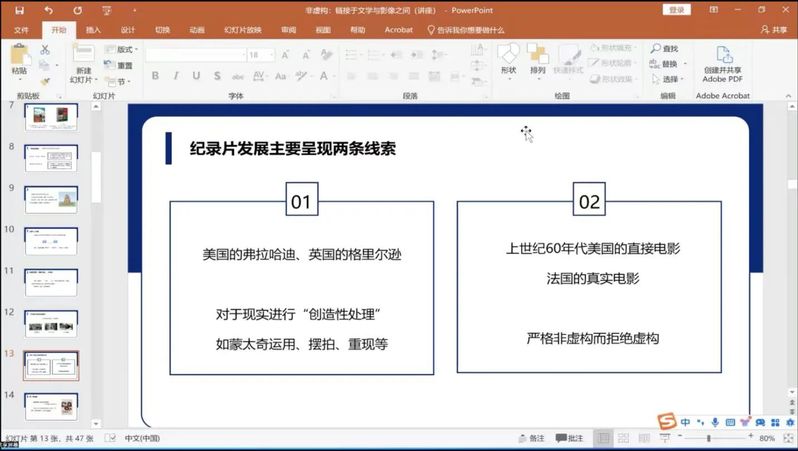This screenshot has width=798, height=451.
Task: Switch to the 插入 ribbon tab
Action: tap(93, 30)
